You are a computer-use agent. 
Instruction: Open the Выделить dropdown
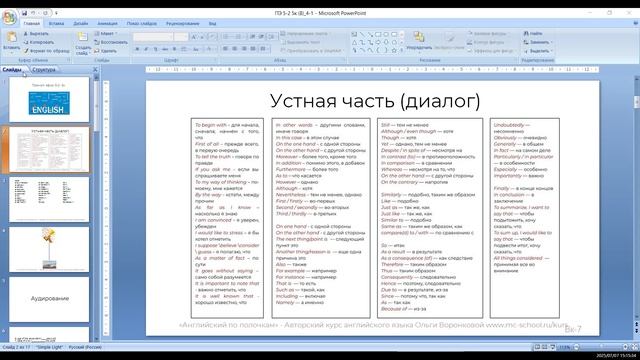(538, 51)
